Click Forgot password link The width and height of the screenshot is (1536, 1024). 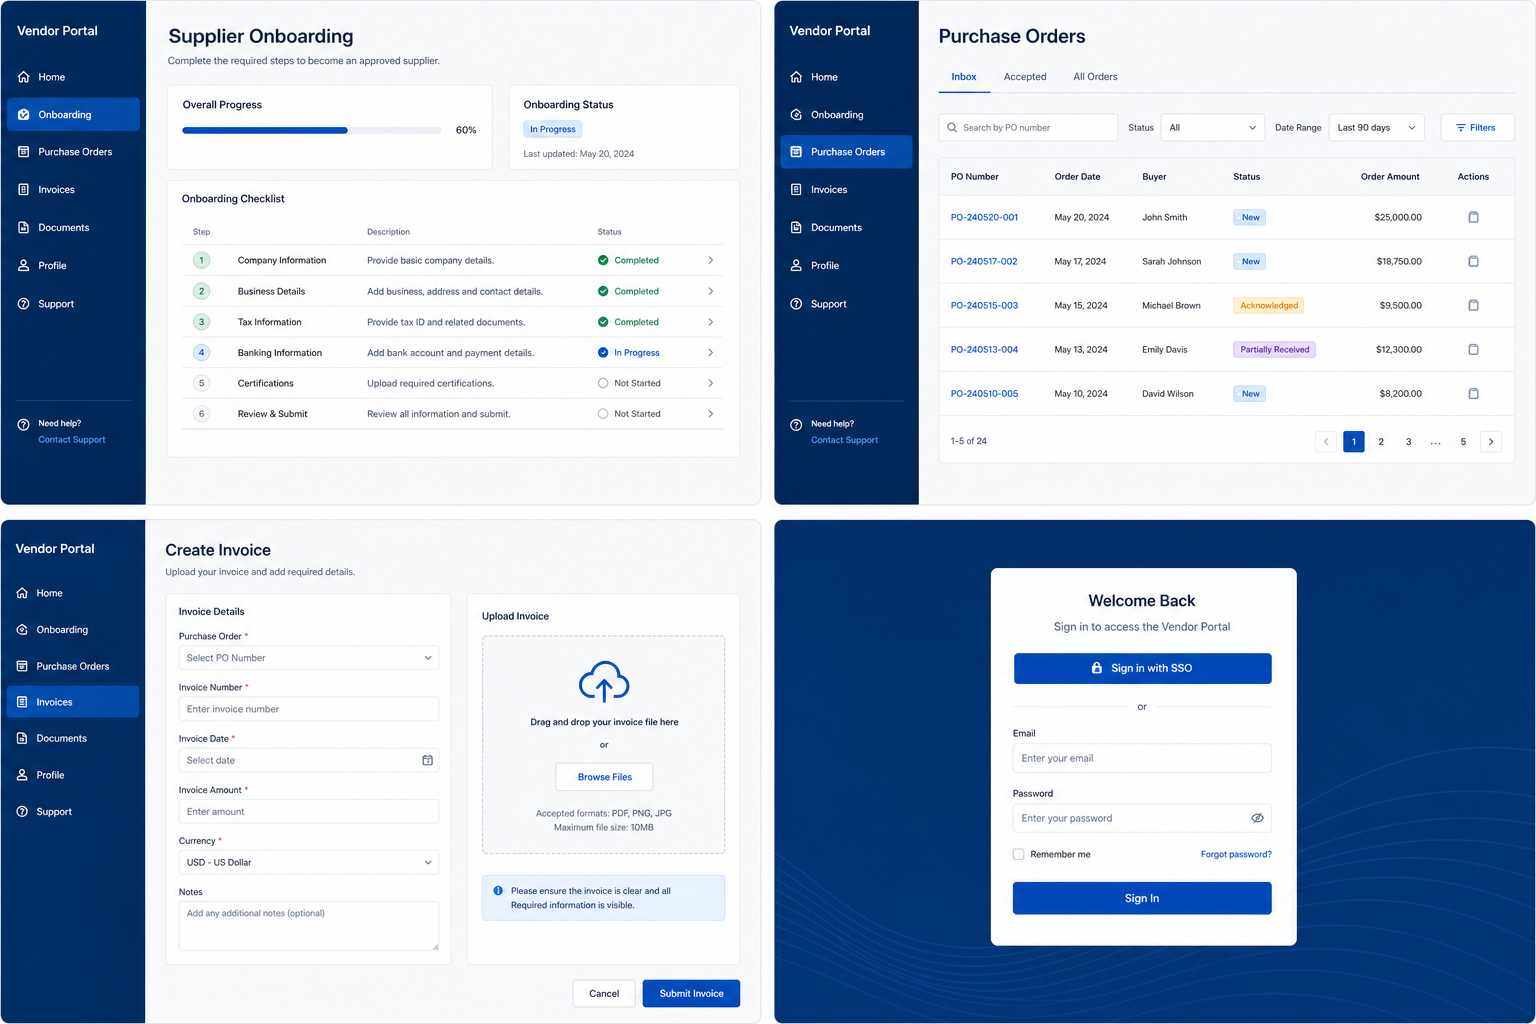pos(1236,854)
